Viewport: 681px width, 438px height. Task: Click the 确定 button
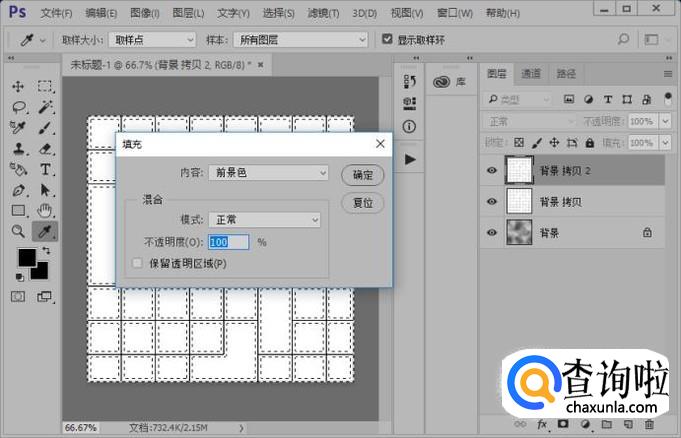coord(363,175)
